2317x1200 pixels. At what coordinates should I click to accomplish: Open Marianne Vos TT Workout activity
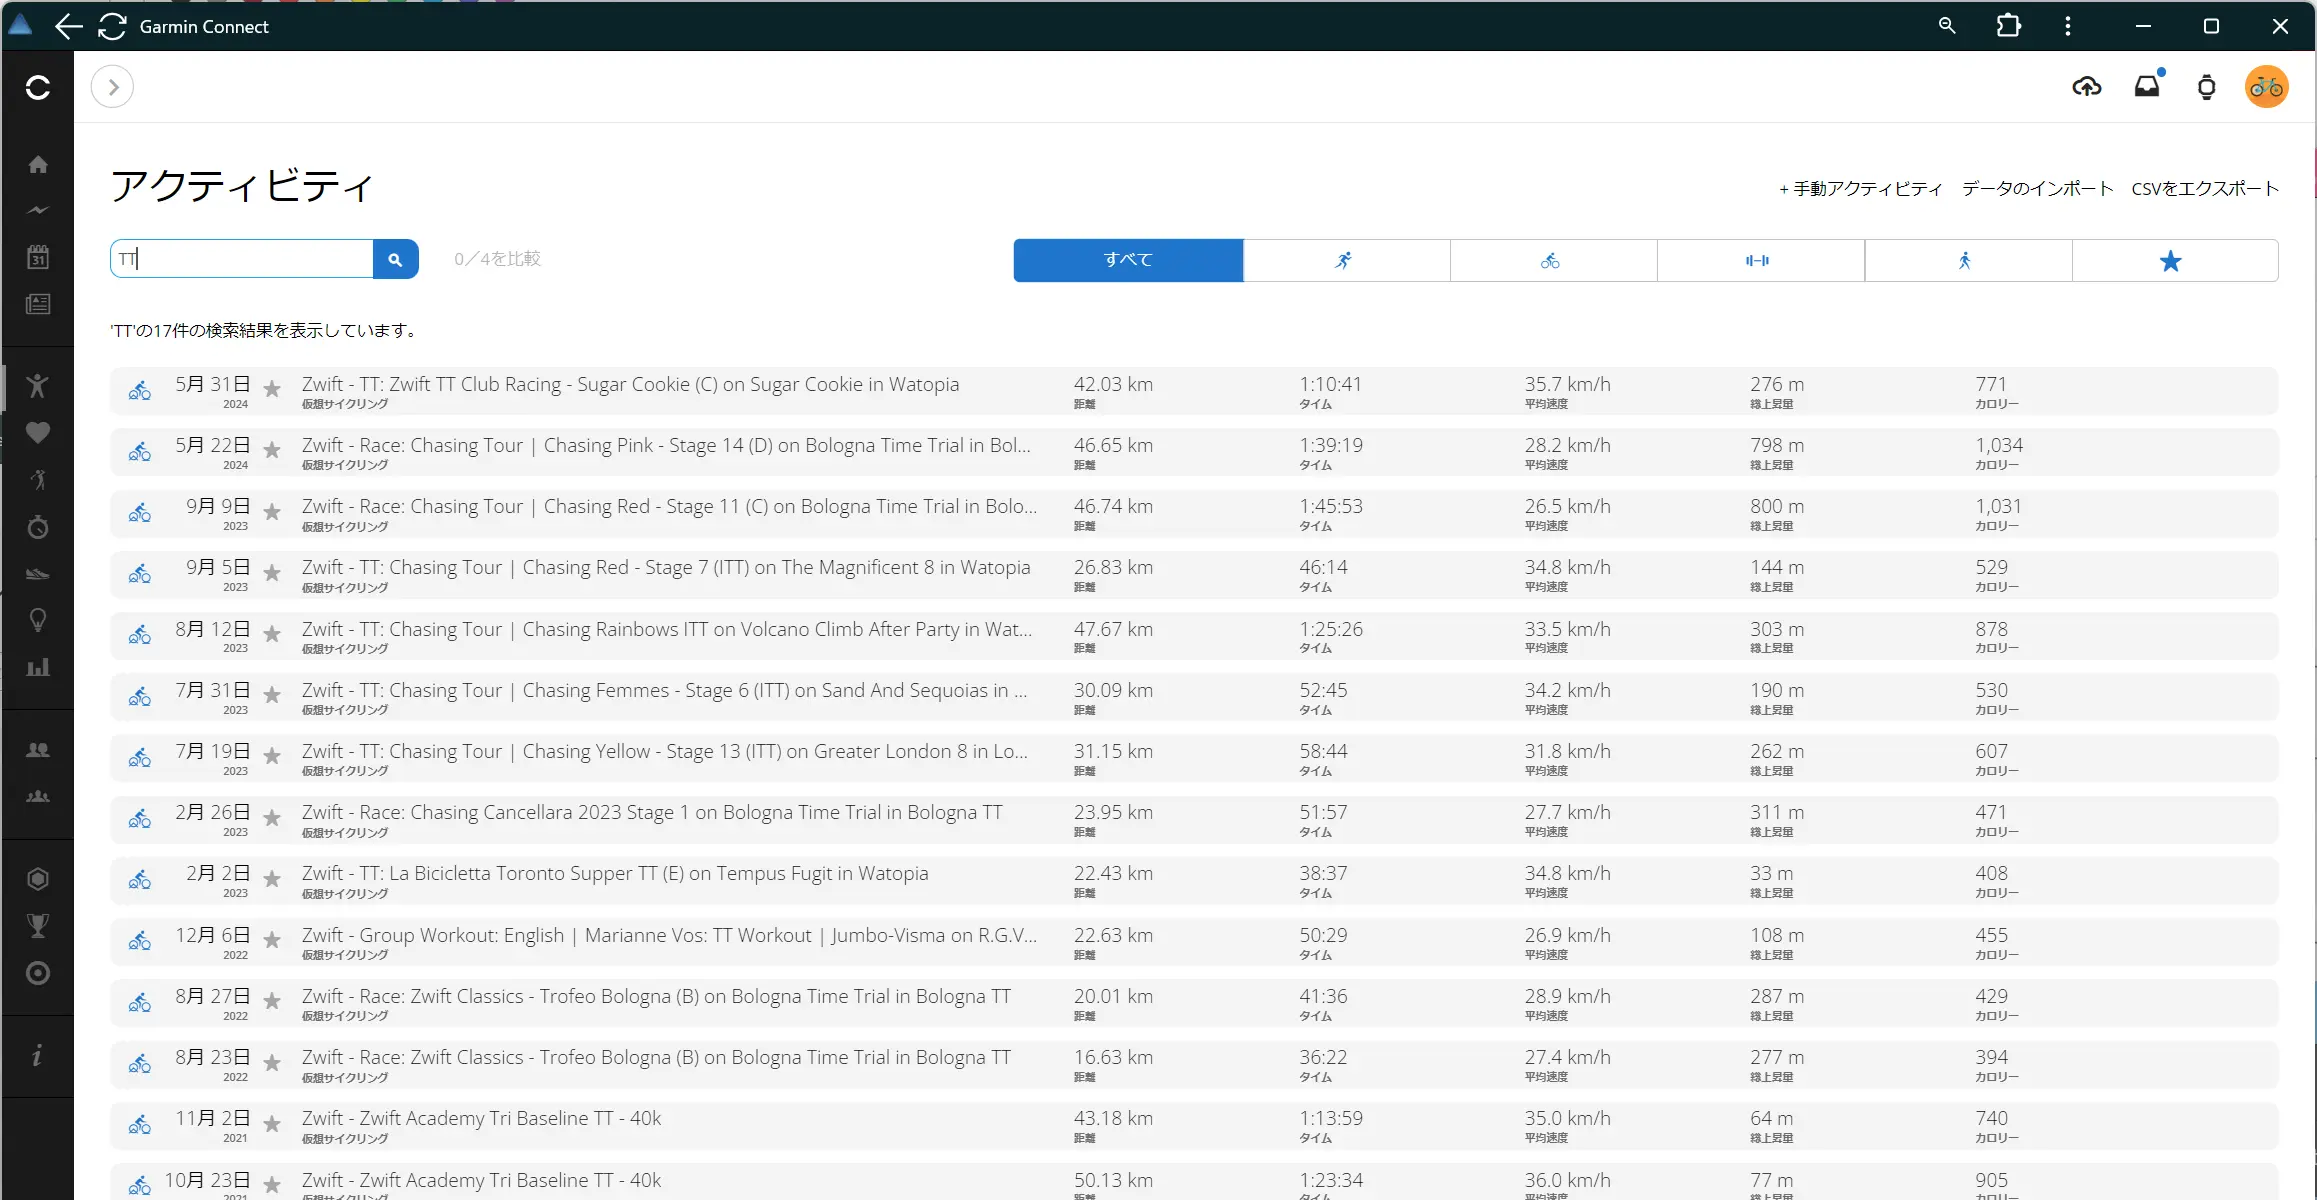coord(669,935)
